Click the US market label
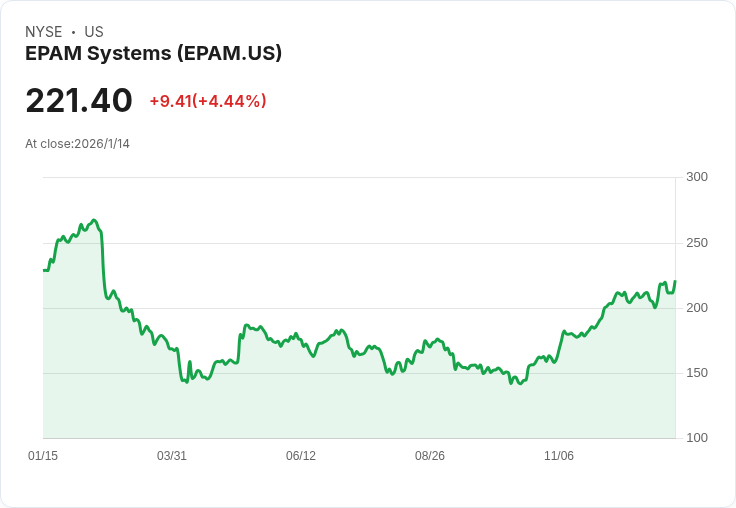The image size is (736, 508). [x=94, y=32]
